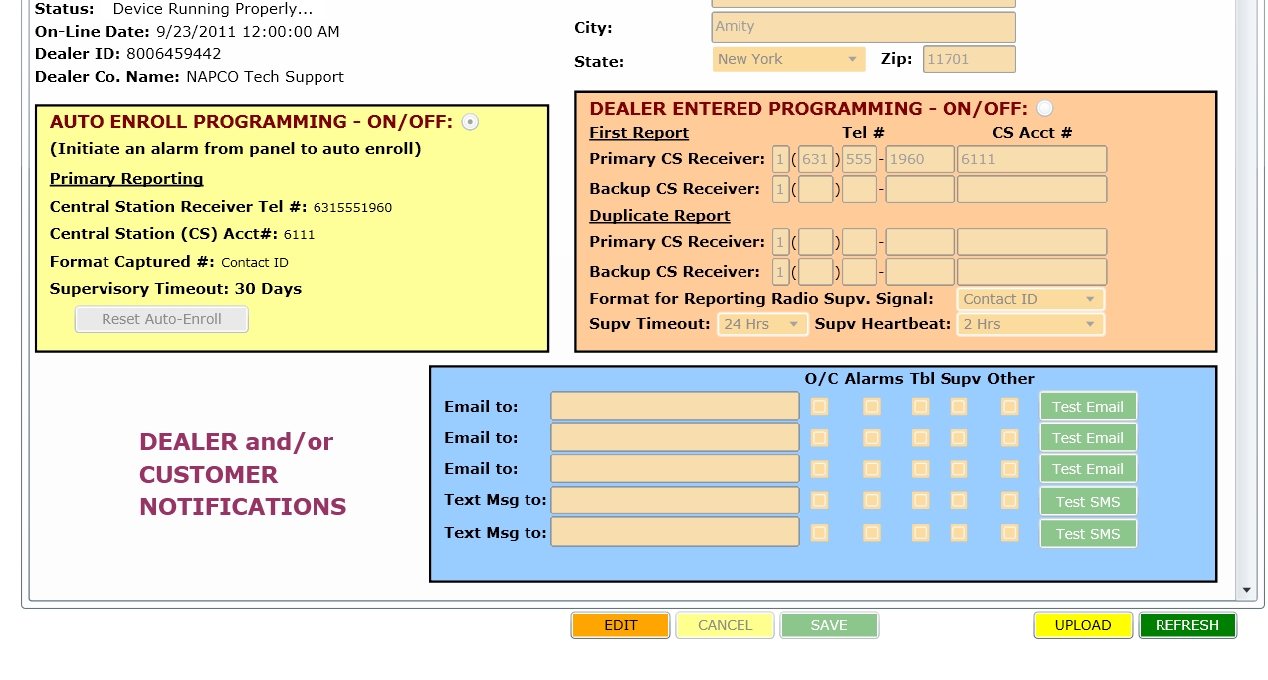The width and height of the screenshot is (1268, 680).
Task: Click Reset Auto-Enroll button
Action: point(161,320)
